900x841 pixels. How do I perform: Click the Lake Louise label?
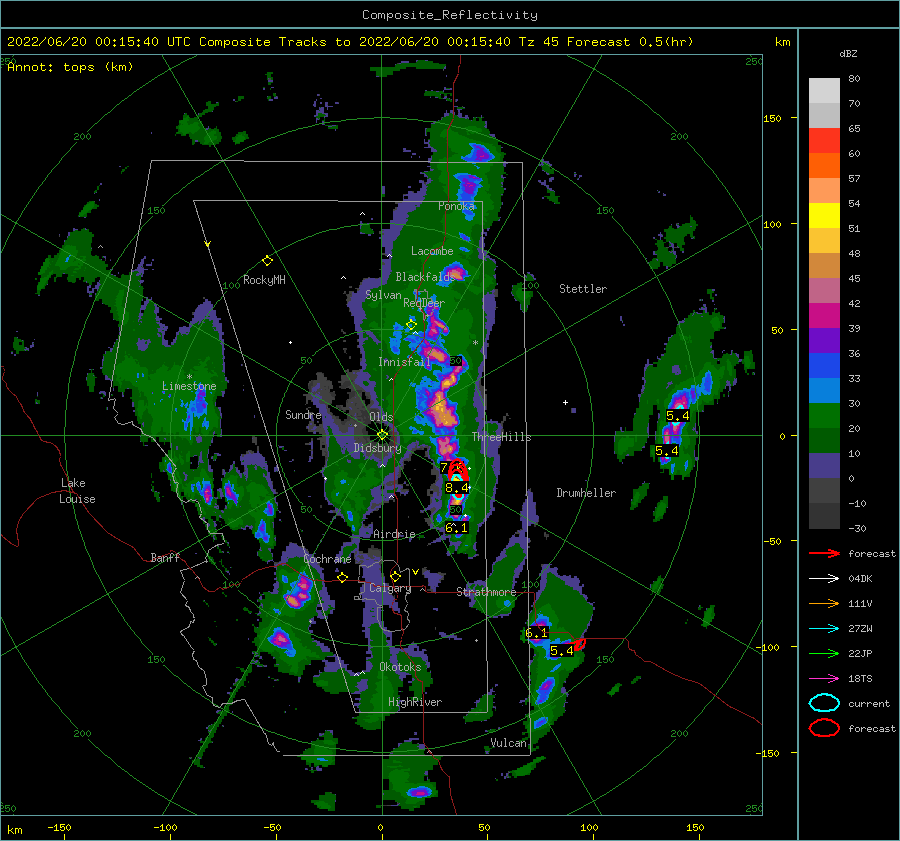77,491
